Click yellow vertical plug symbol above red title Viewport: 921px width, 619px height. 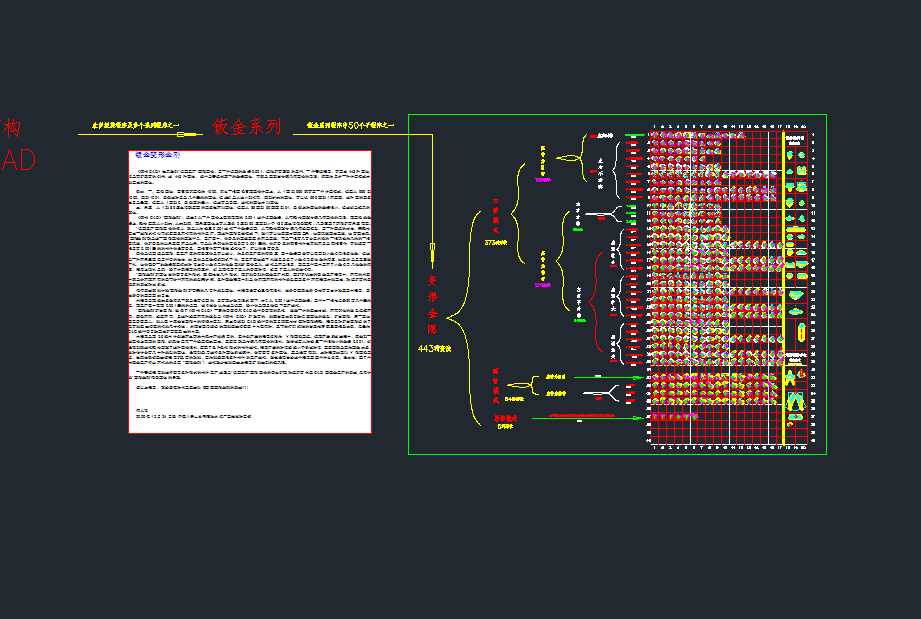tap(432, 253)
